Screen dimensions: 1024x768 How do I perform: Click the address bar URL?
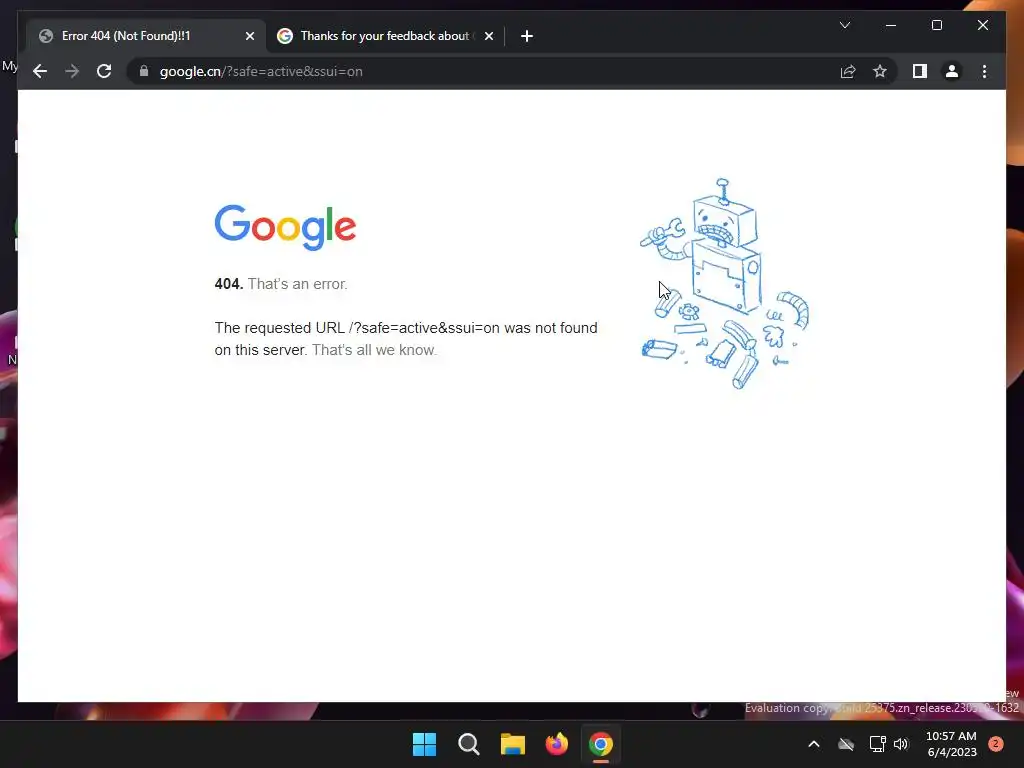click(261, 72)
